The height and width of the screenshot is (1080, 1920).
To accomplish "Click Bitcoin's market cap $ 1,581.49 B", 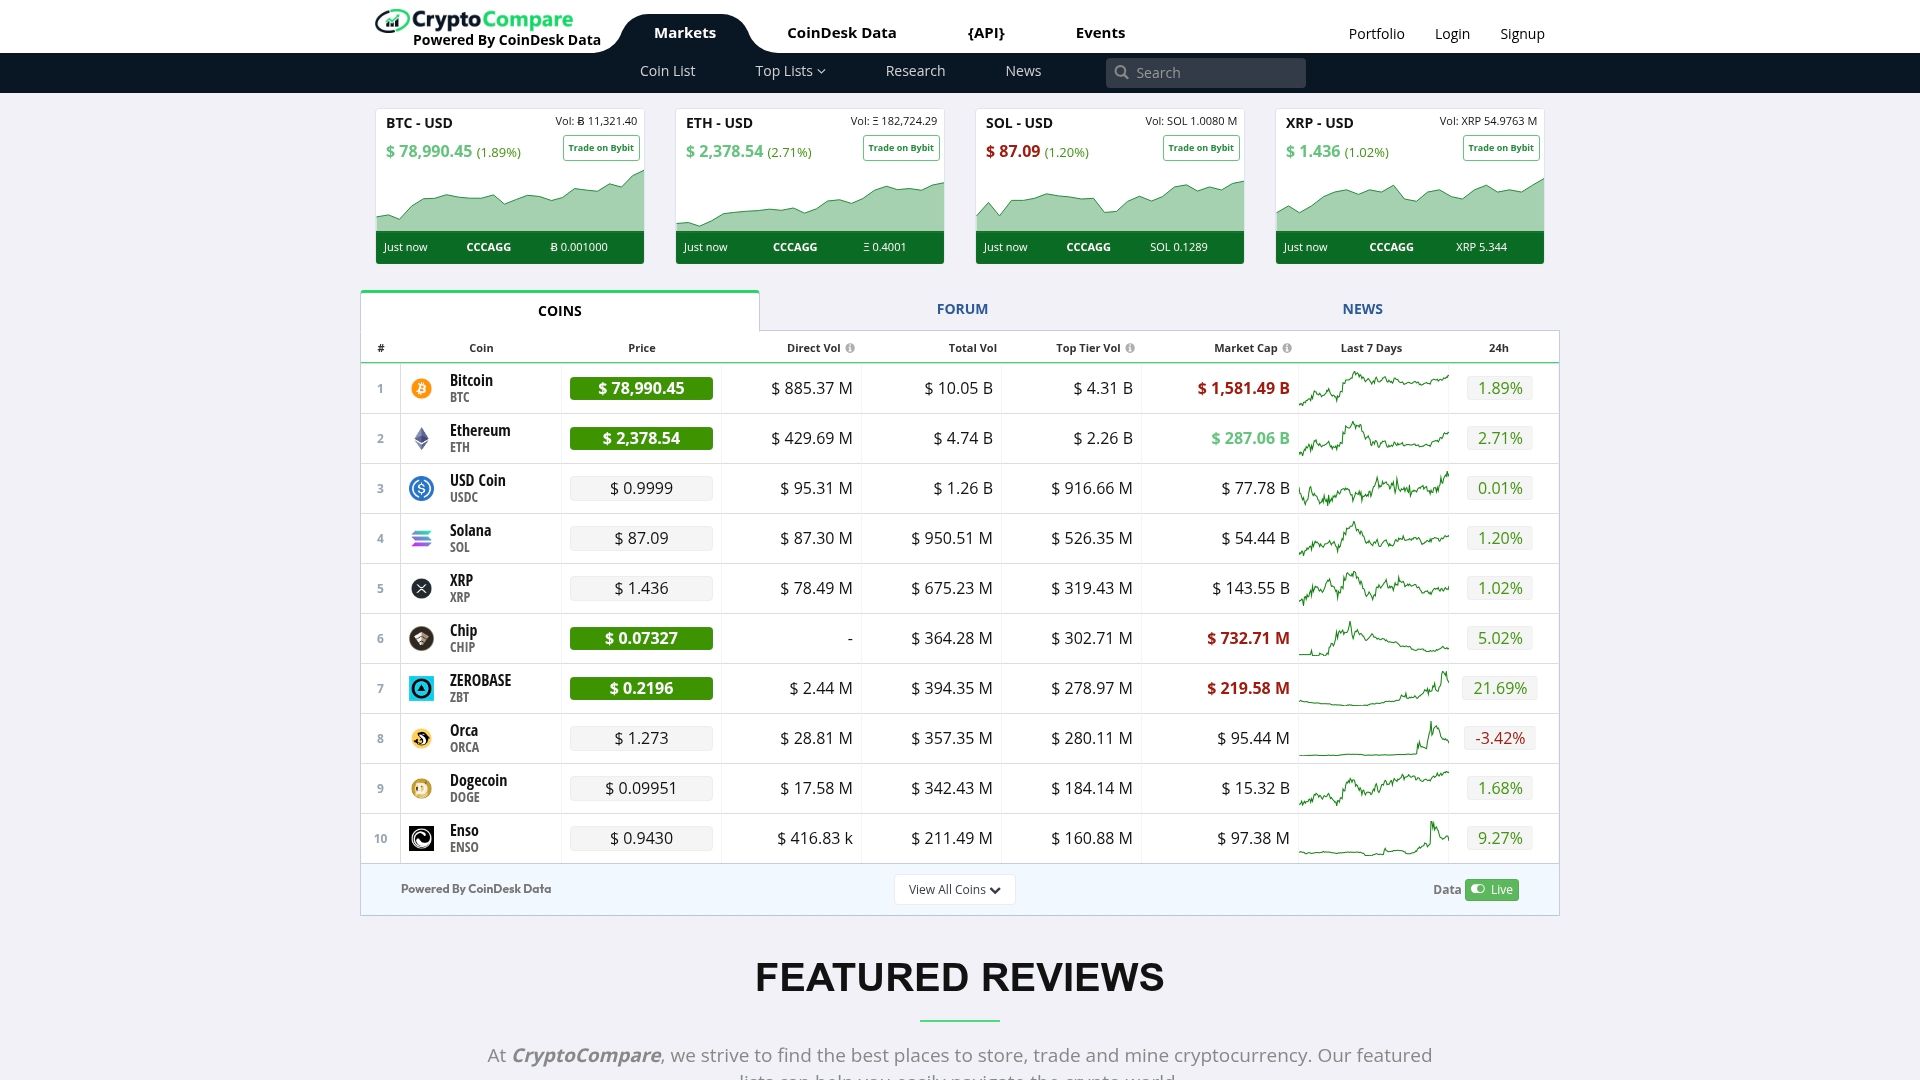I will tap(1243, 389).
